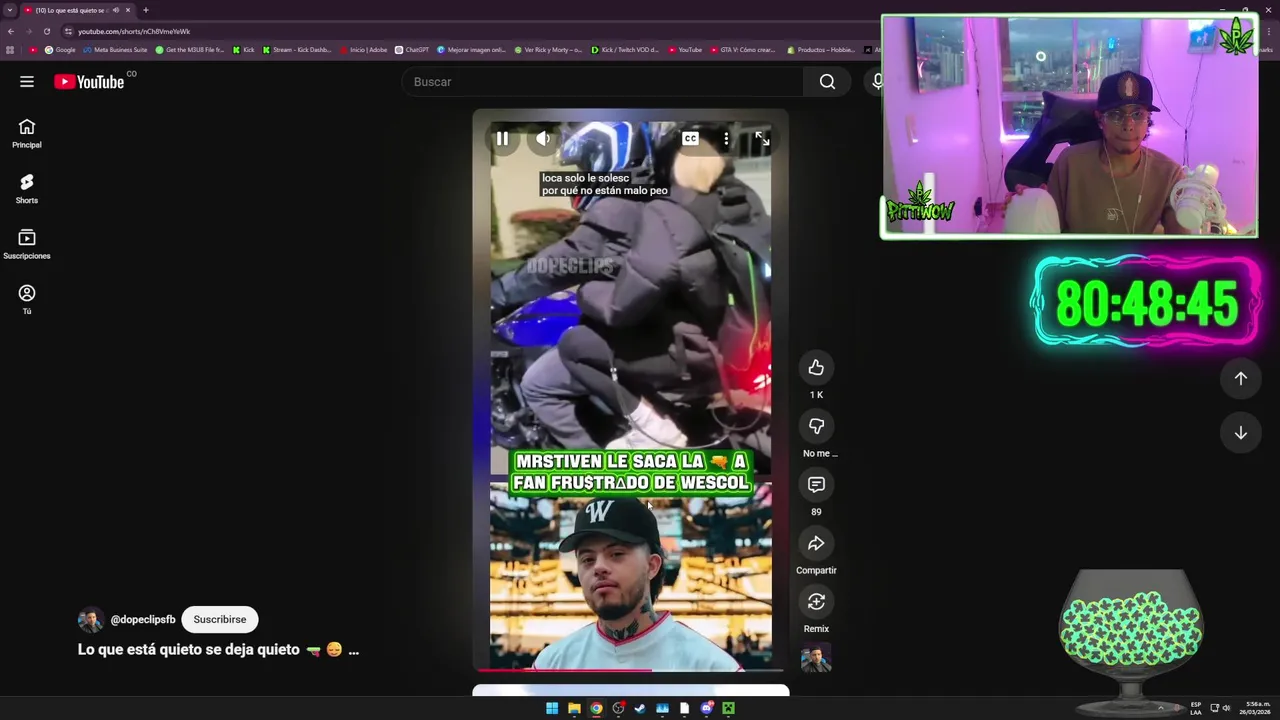This screenshot has height=720, width=1280.
Task: Click the magnifier search button
Action: (x=827, y=82)
